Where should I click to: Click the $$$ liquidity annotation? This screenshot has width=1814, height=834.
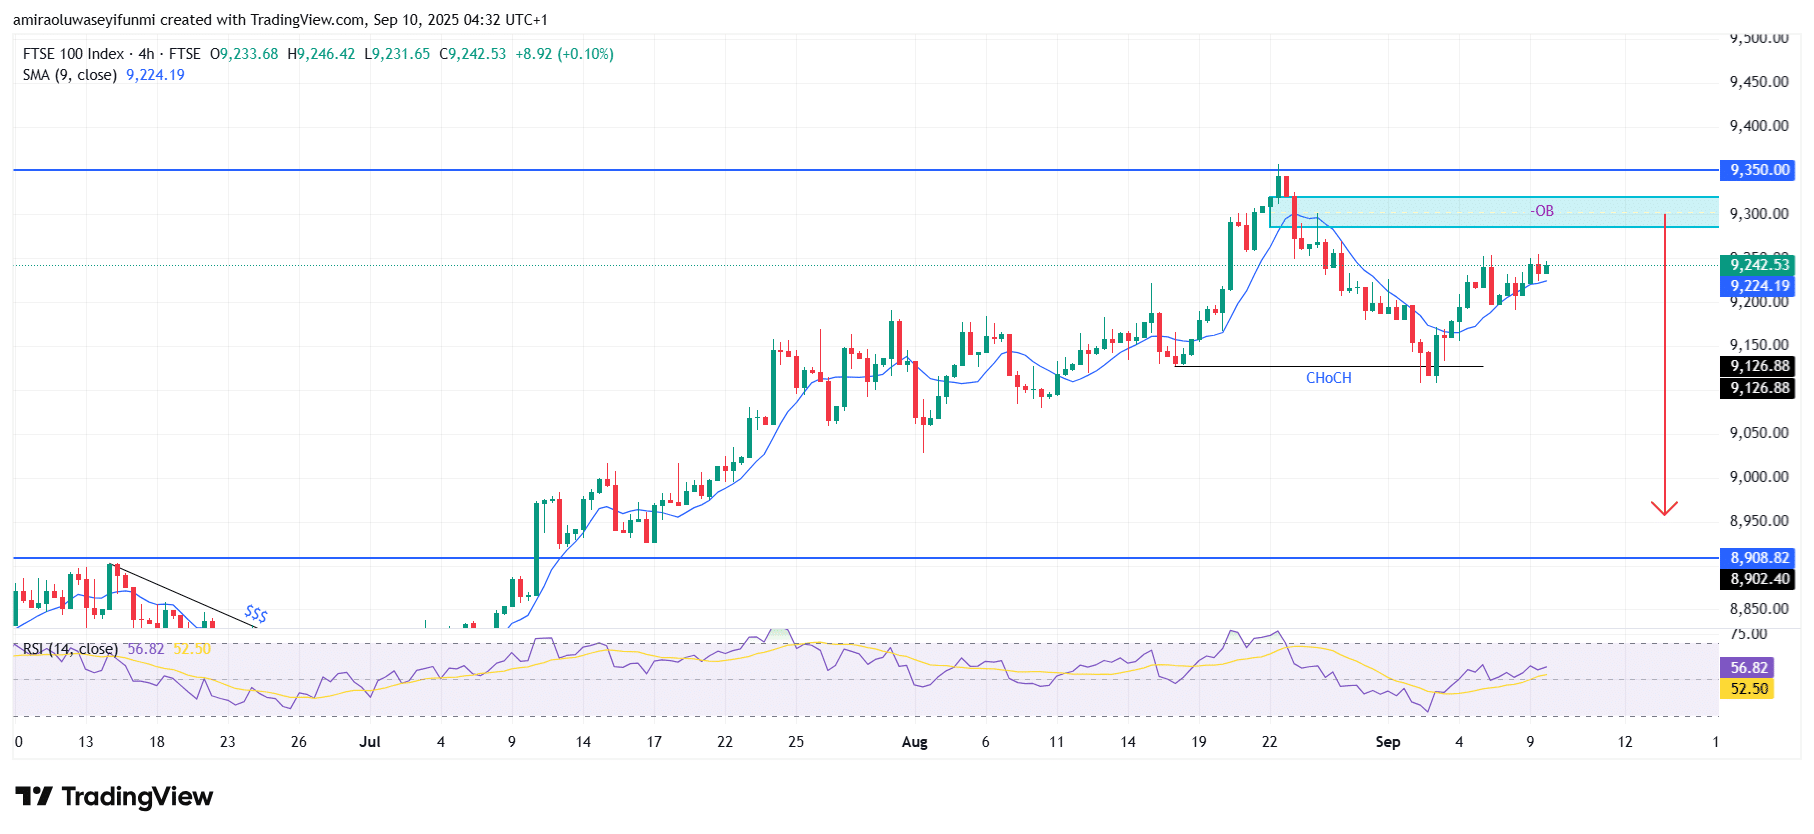tap(256, 613)
